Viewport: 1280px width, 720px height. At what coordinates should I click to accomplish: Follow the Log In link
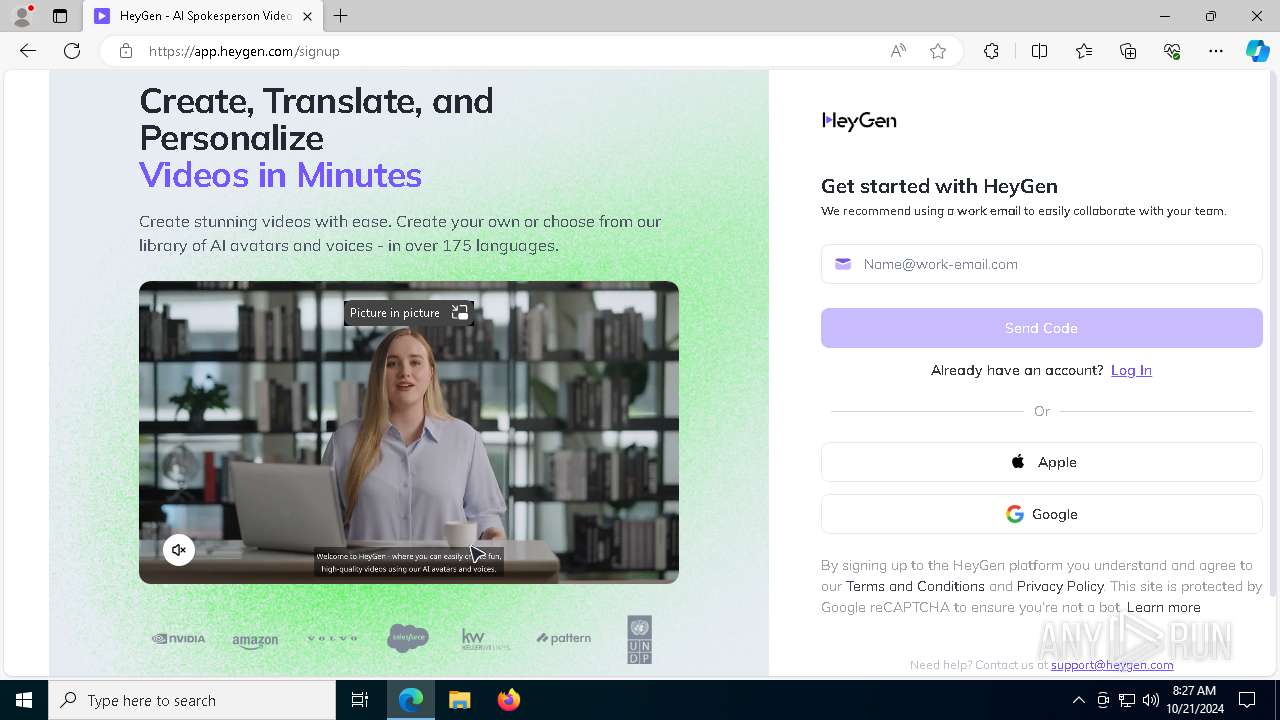pyautogui.click(x=1131, y=370)
